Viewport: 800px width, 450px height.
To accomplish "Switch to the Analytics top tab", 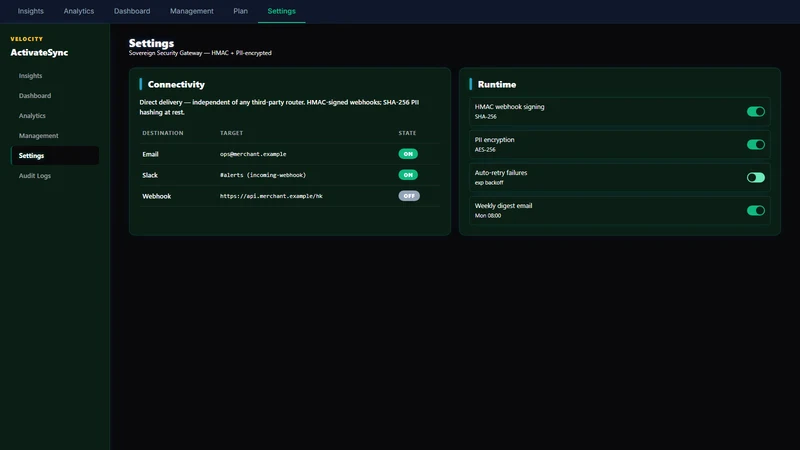I will 79,11.
